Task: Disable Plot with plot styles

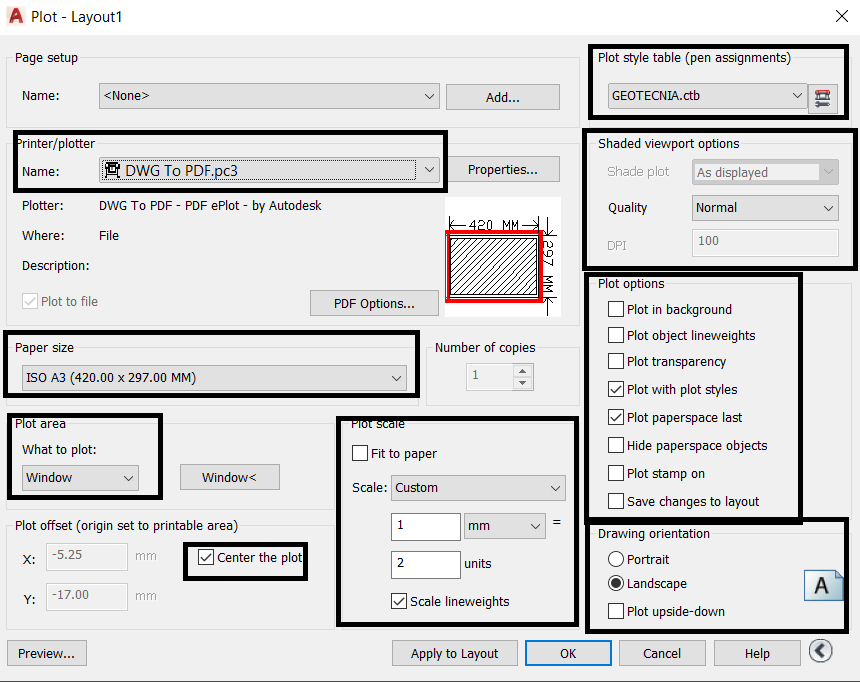Action: click(616, 389)
